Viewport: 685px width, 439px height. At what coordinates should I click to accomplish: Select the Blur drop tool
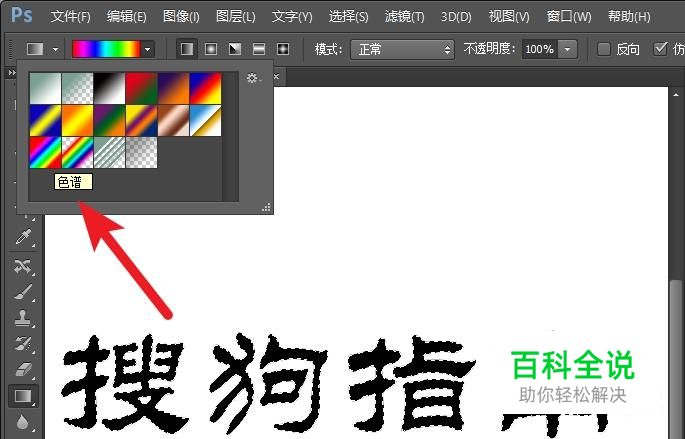coord(23,422)
